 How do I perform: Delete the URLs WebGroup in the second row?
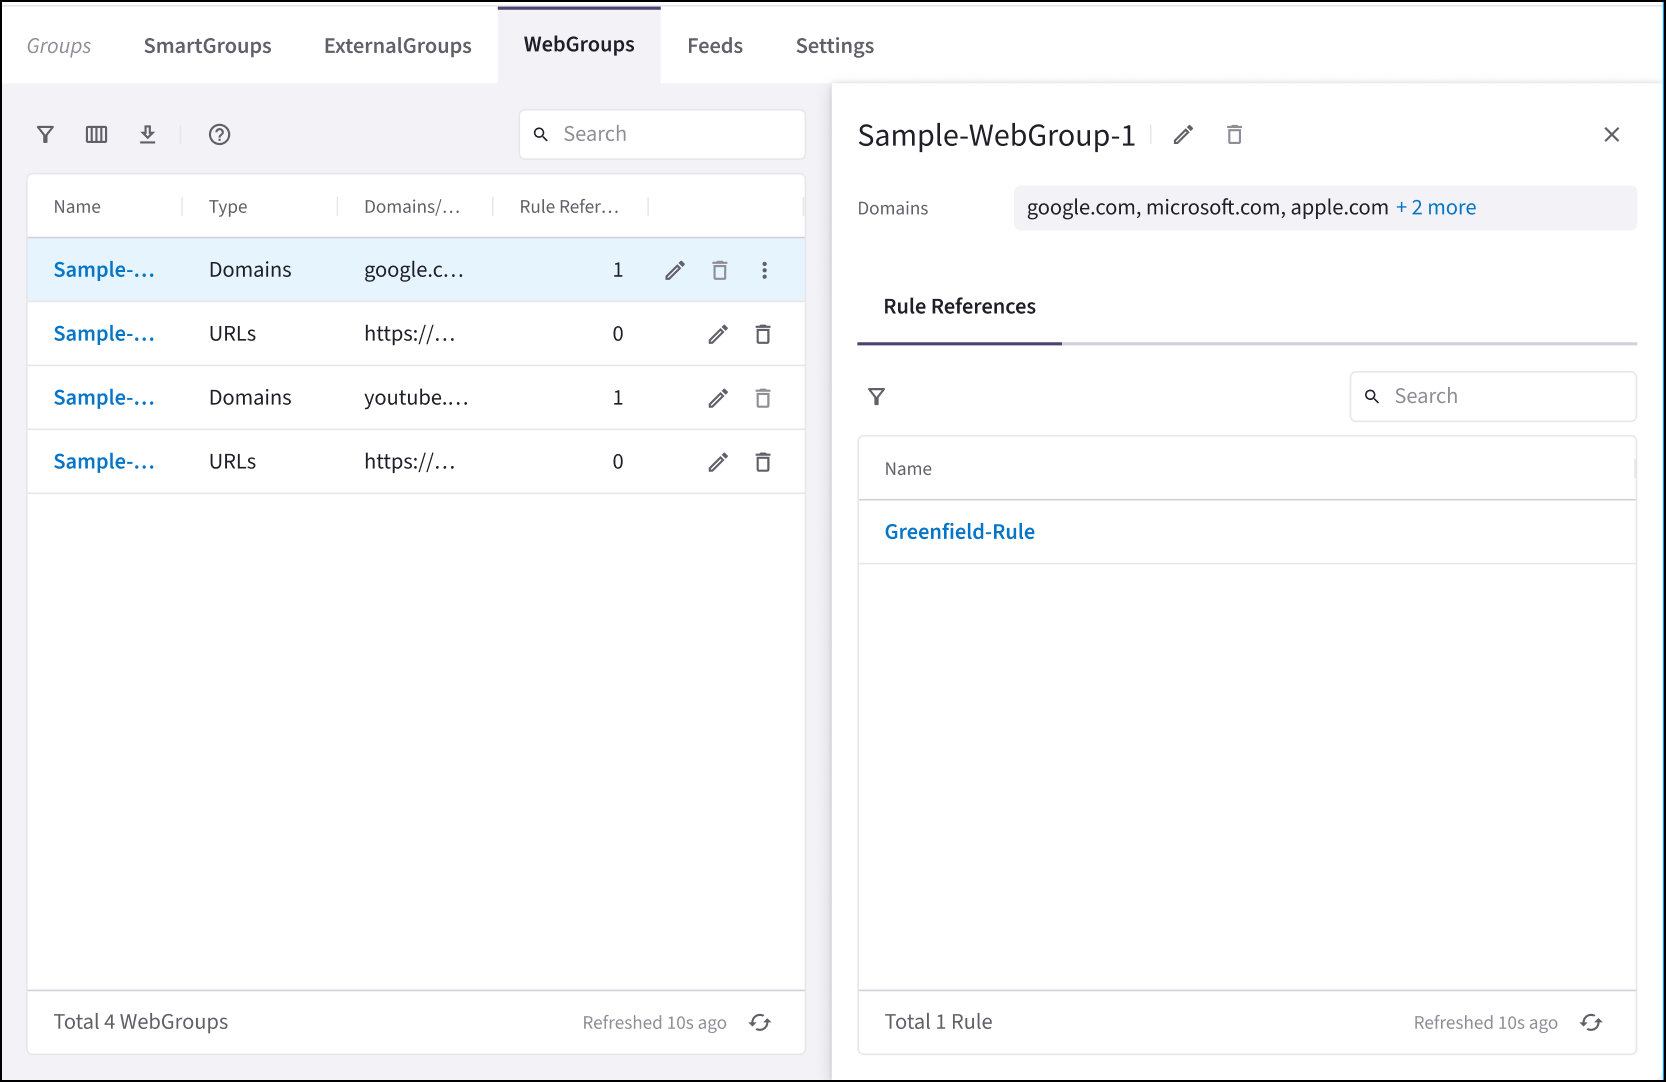tap(763, 333)
